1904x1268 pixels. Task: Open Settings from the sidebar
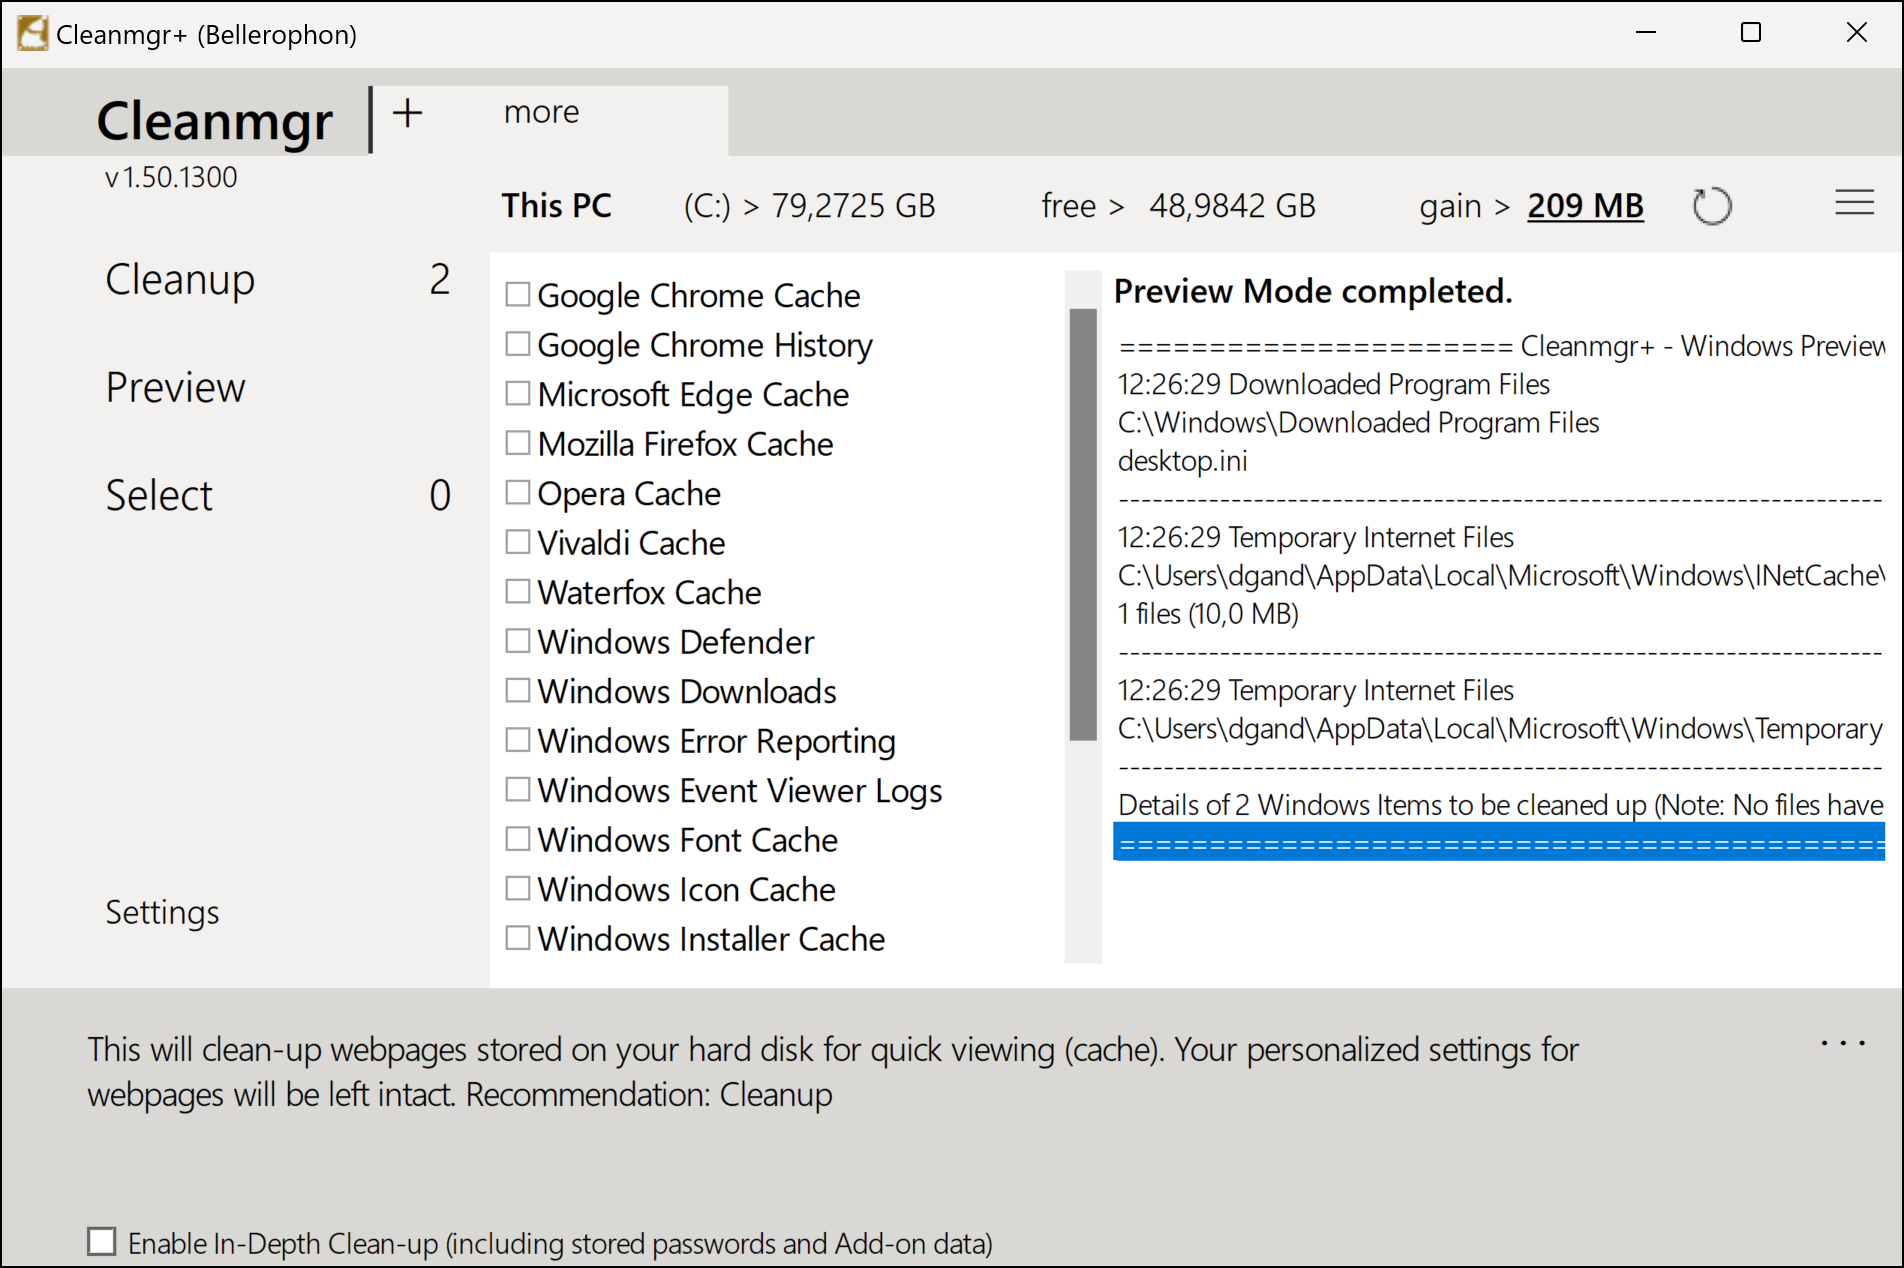click(162, 912)
